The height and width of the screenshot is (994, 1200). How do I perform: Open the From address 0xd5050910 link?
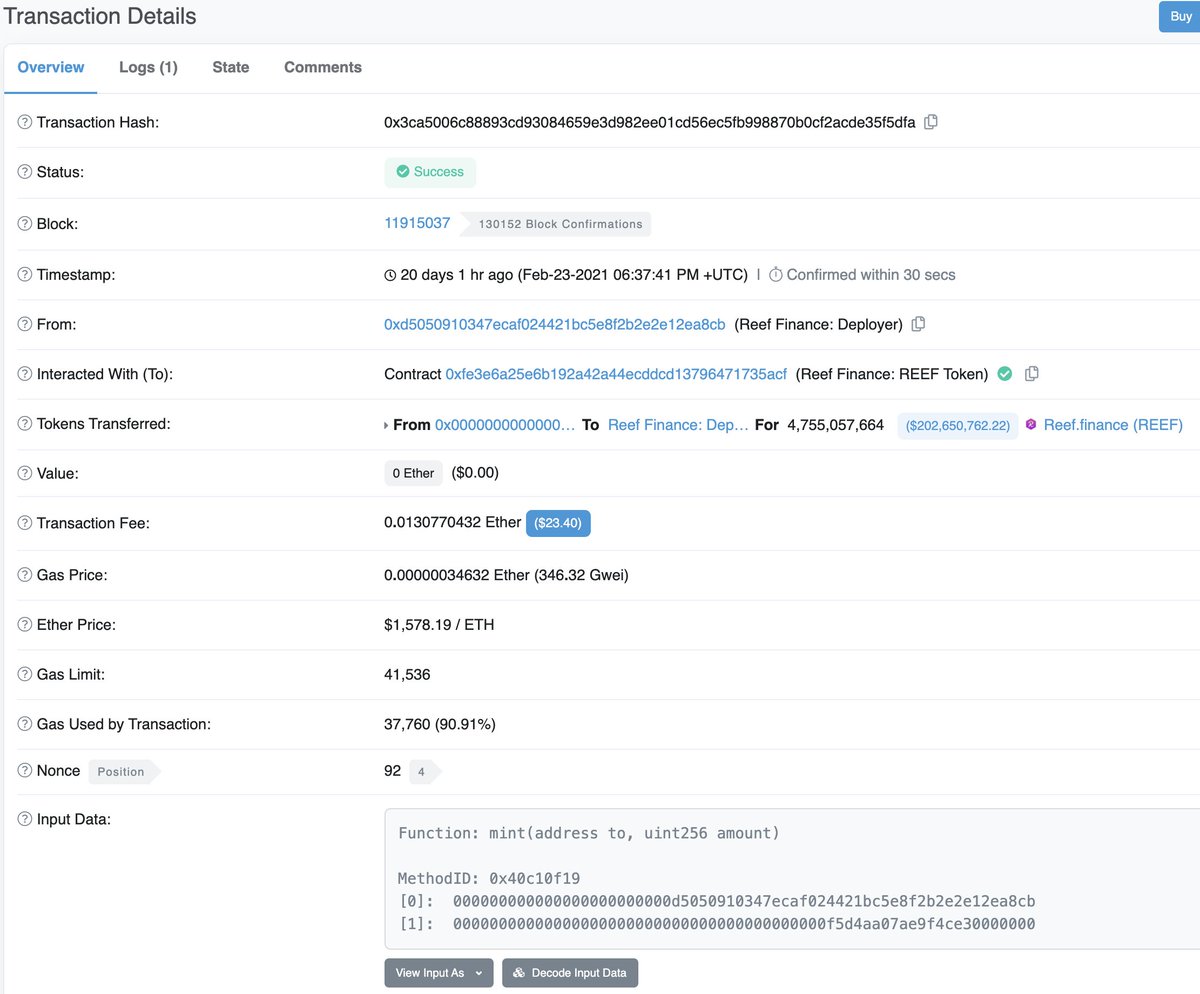[555, 324]
